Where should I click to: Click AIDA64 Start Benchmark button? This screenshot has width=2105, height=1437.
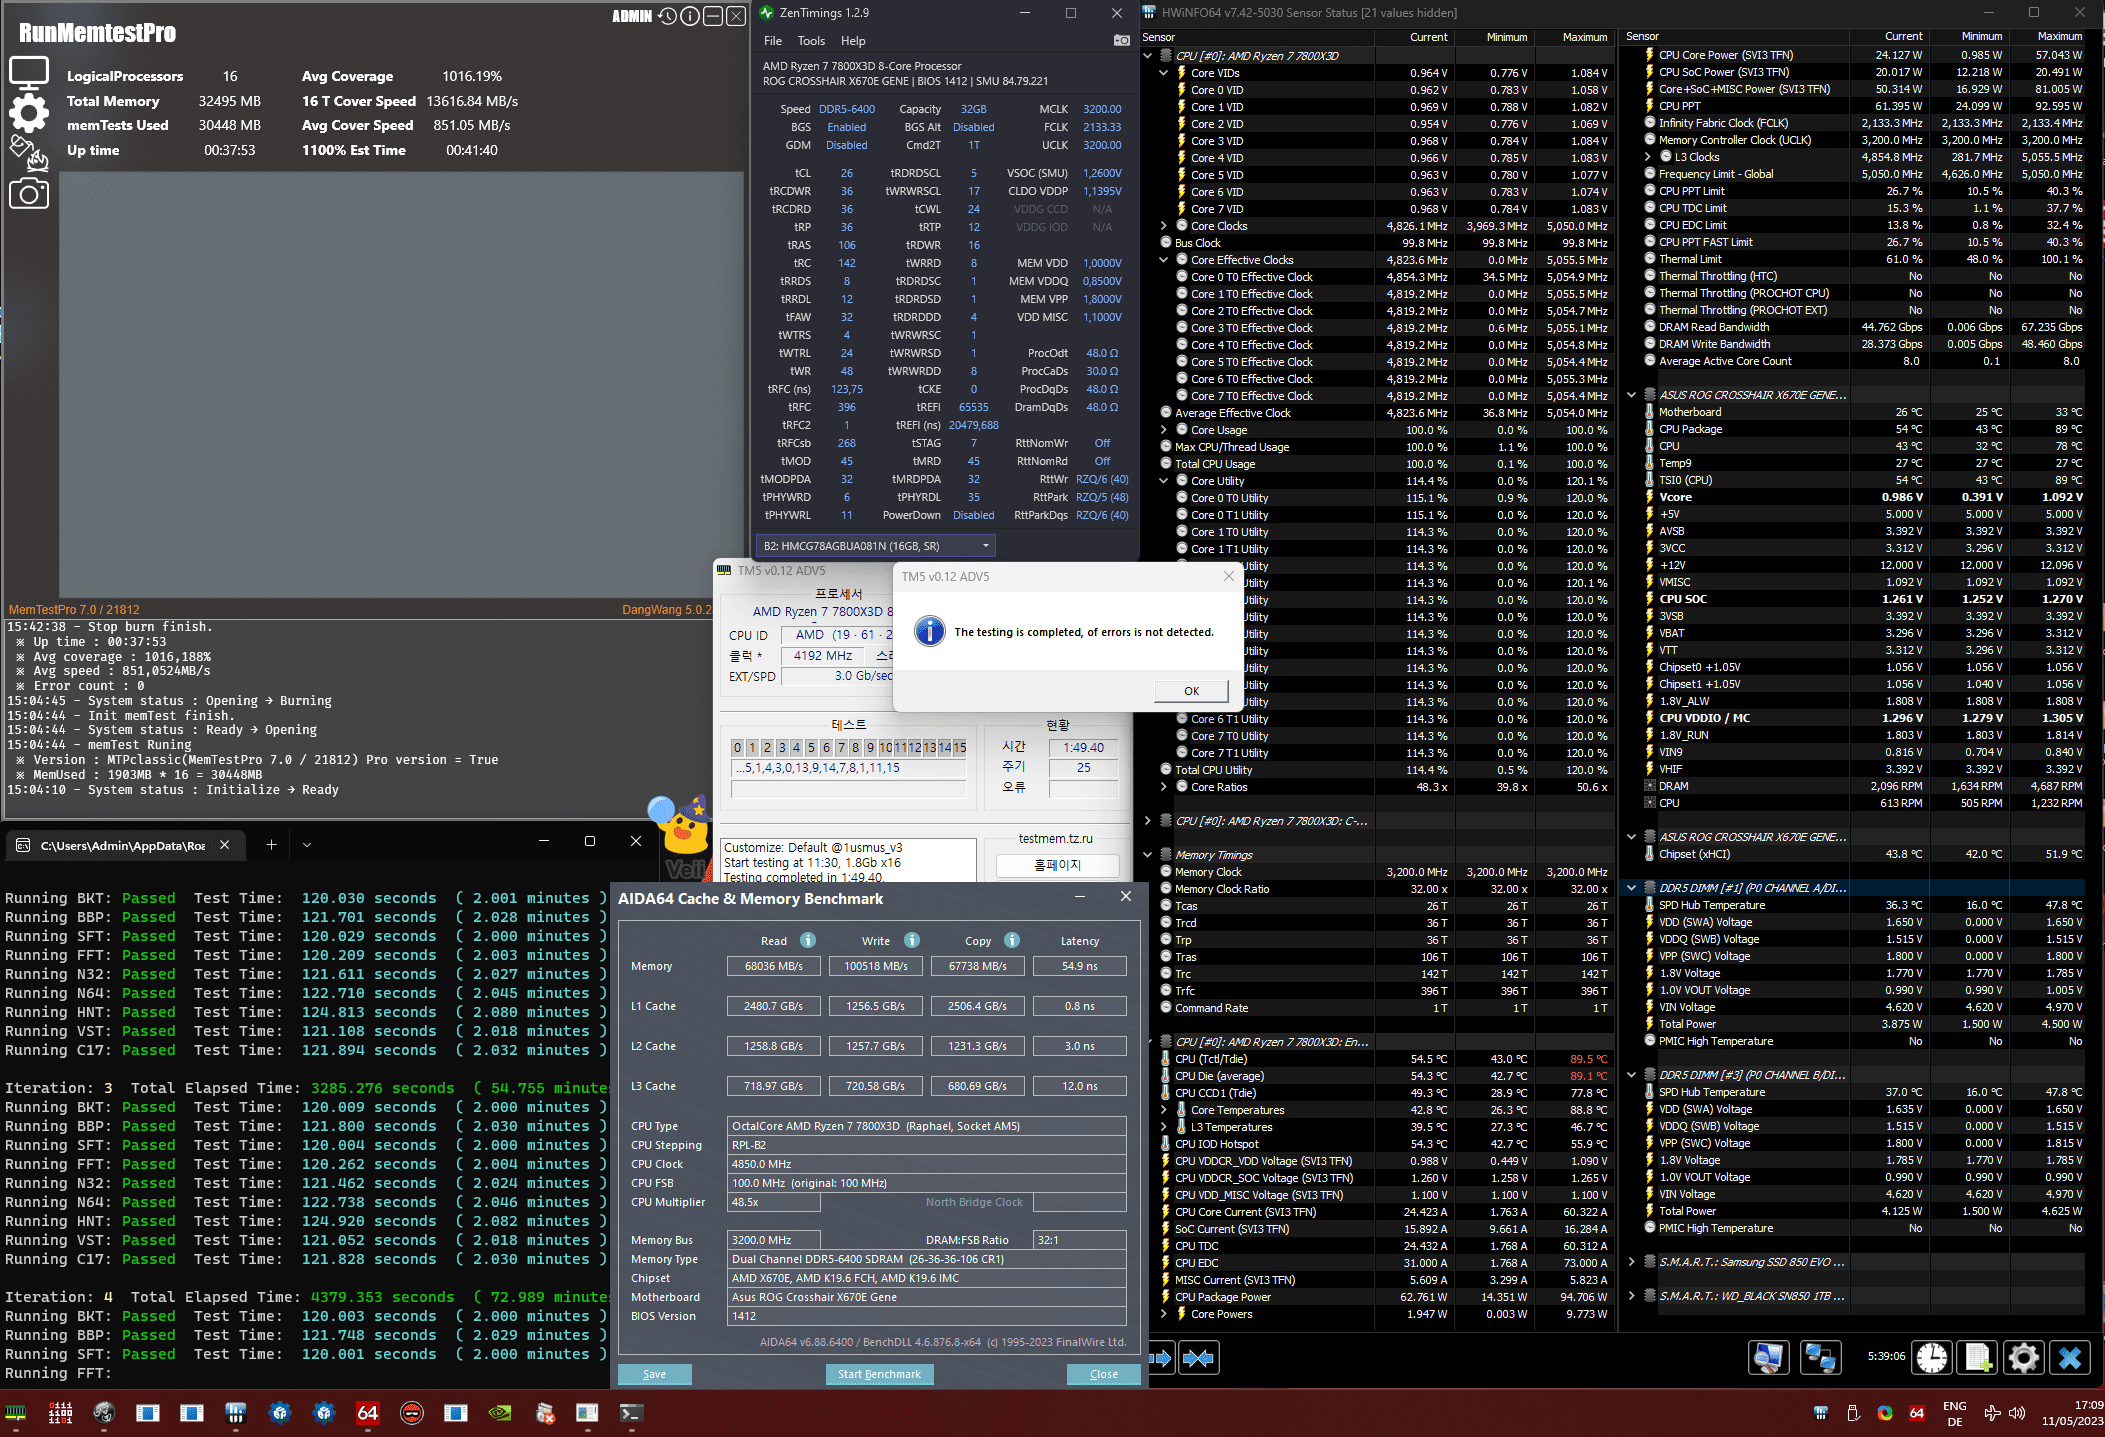tap(880, 1374)
